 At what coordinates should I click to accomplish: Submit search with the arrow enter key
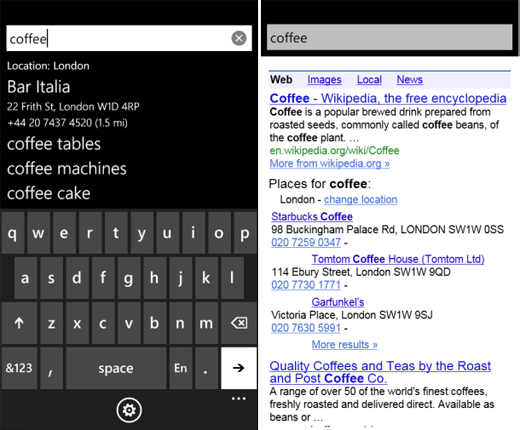click(239, 368)
